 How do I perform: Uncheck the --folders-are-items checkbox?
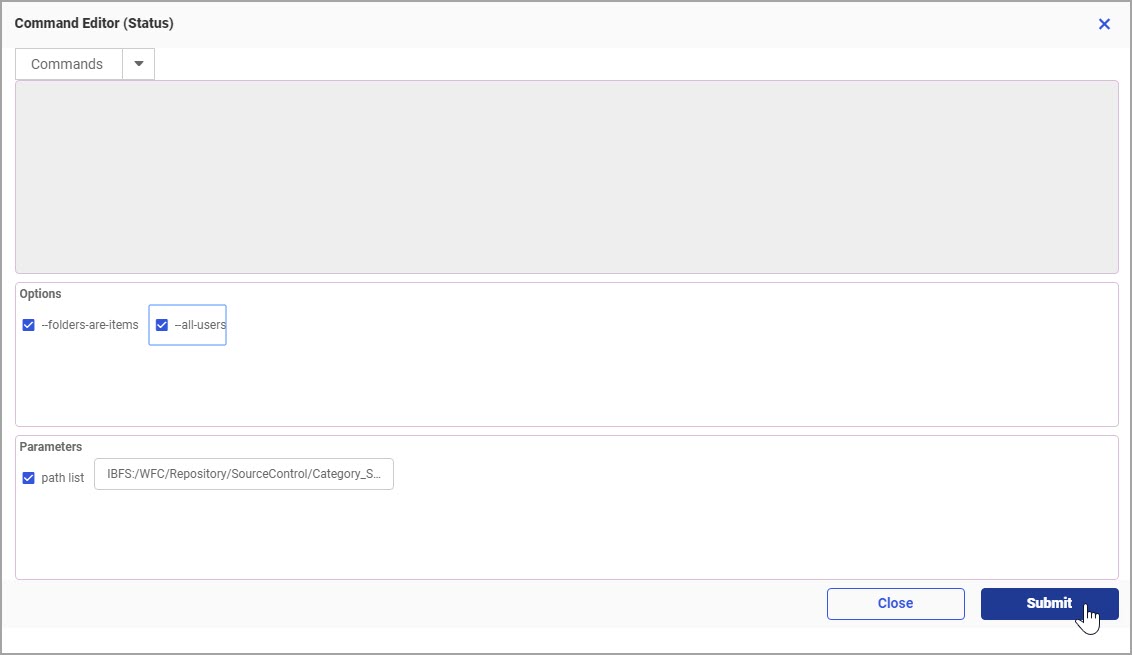tap(29, 325)
